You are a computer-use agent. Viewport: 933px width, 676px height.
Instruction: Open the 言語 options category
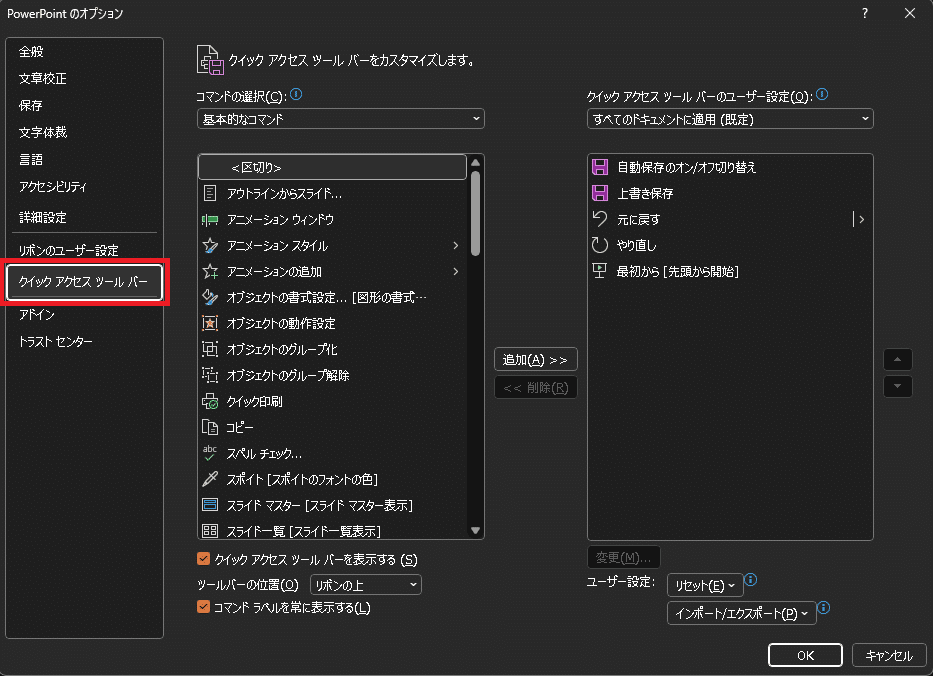pos(31,159)
